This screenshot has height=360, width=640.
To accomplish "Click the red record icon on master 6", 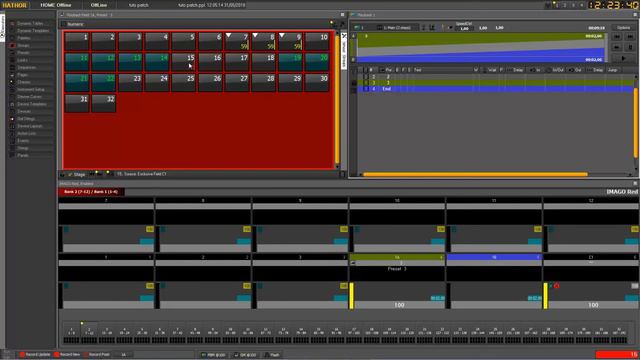I will [x=556, y=286].
